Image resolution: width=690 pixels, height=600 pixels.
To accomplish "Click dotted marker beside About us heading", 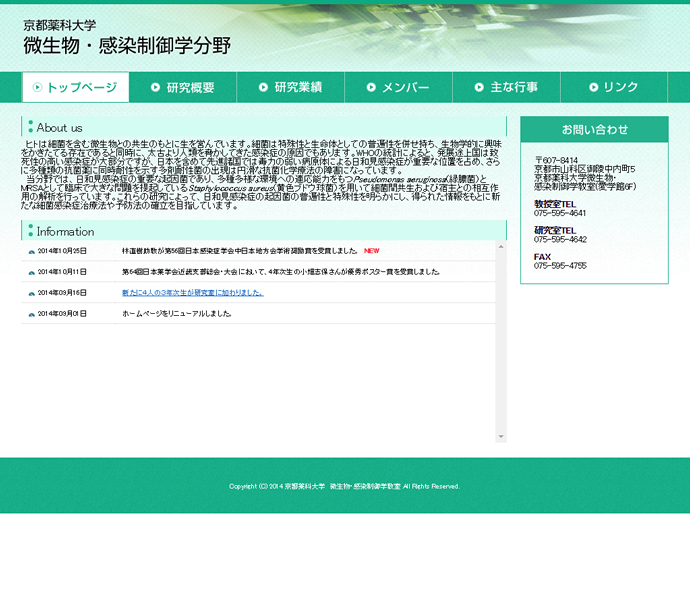I will pos(30,127).
